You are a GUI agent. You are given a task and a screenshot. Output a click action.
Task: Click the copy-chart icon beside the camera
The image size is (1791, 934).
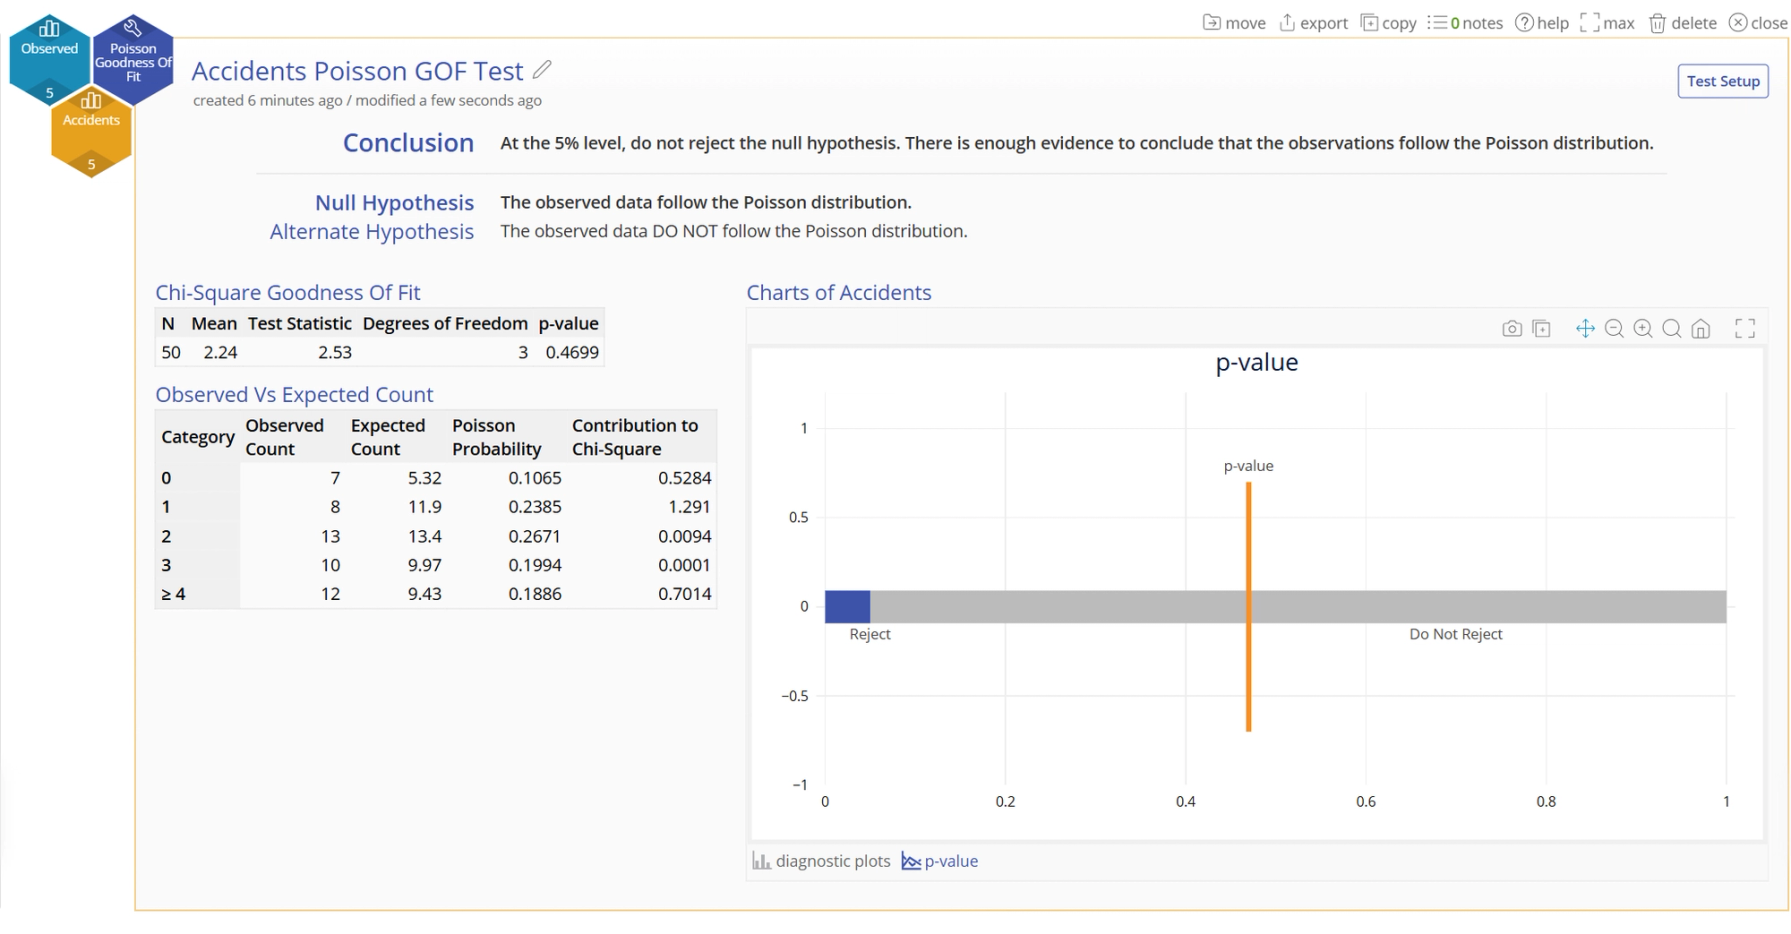(1542, 329)
